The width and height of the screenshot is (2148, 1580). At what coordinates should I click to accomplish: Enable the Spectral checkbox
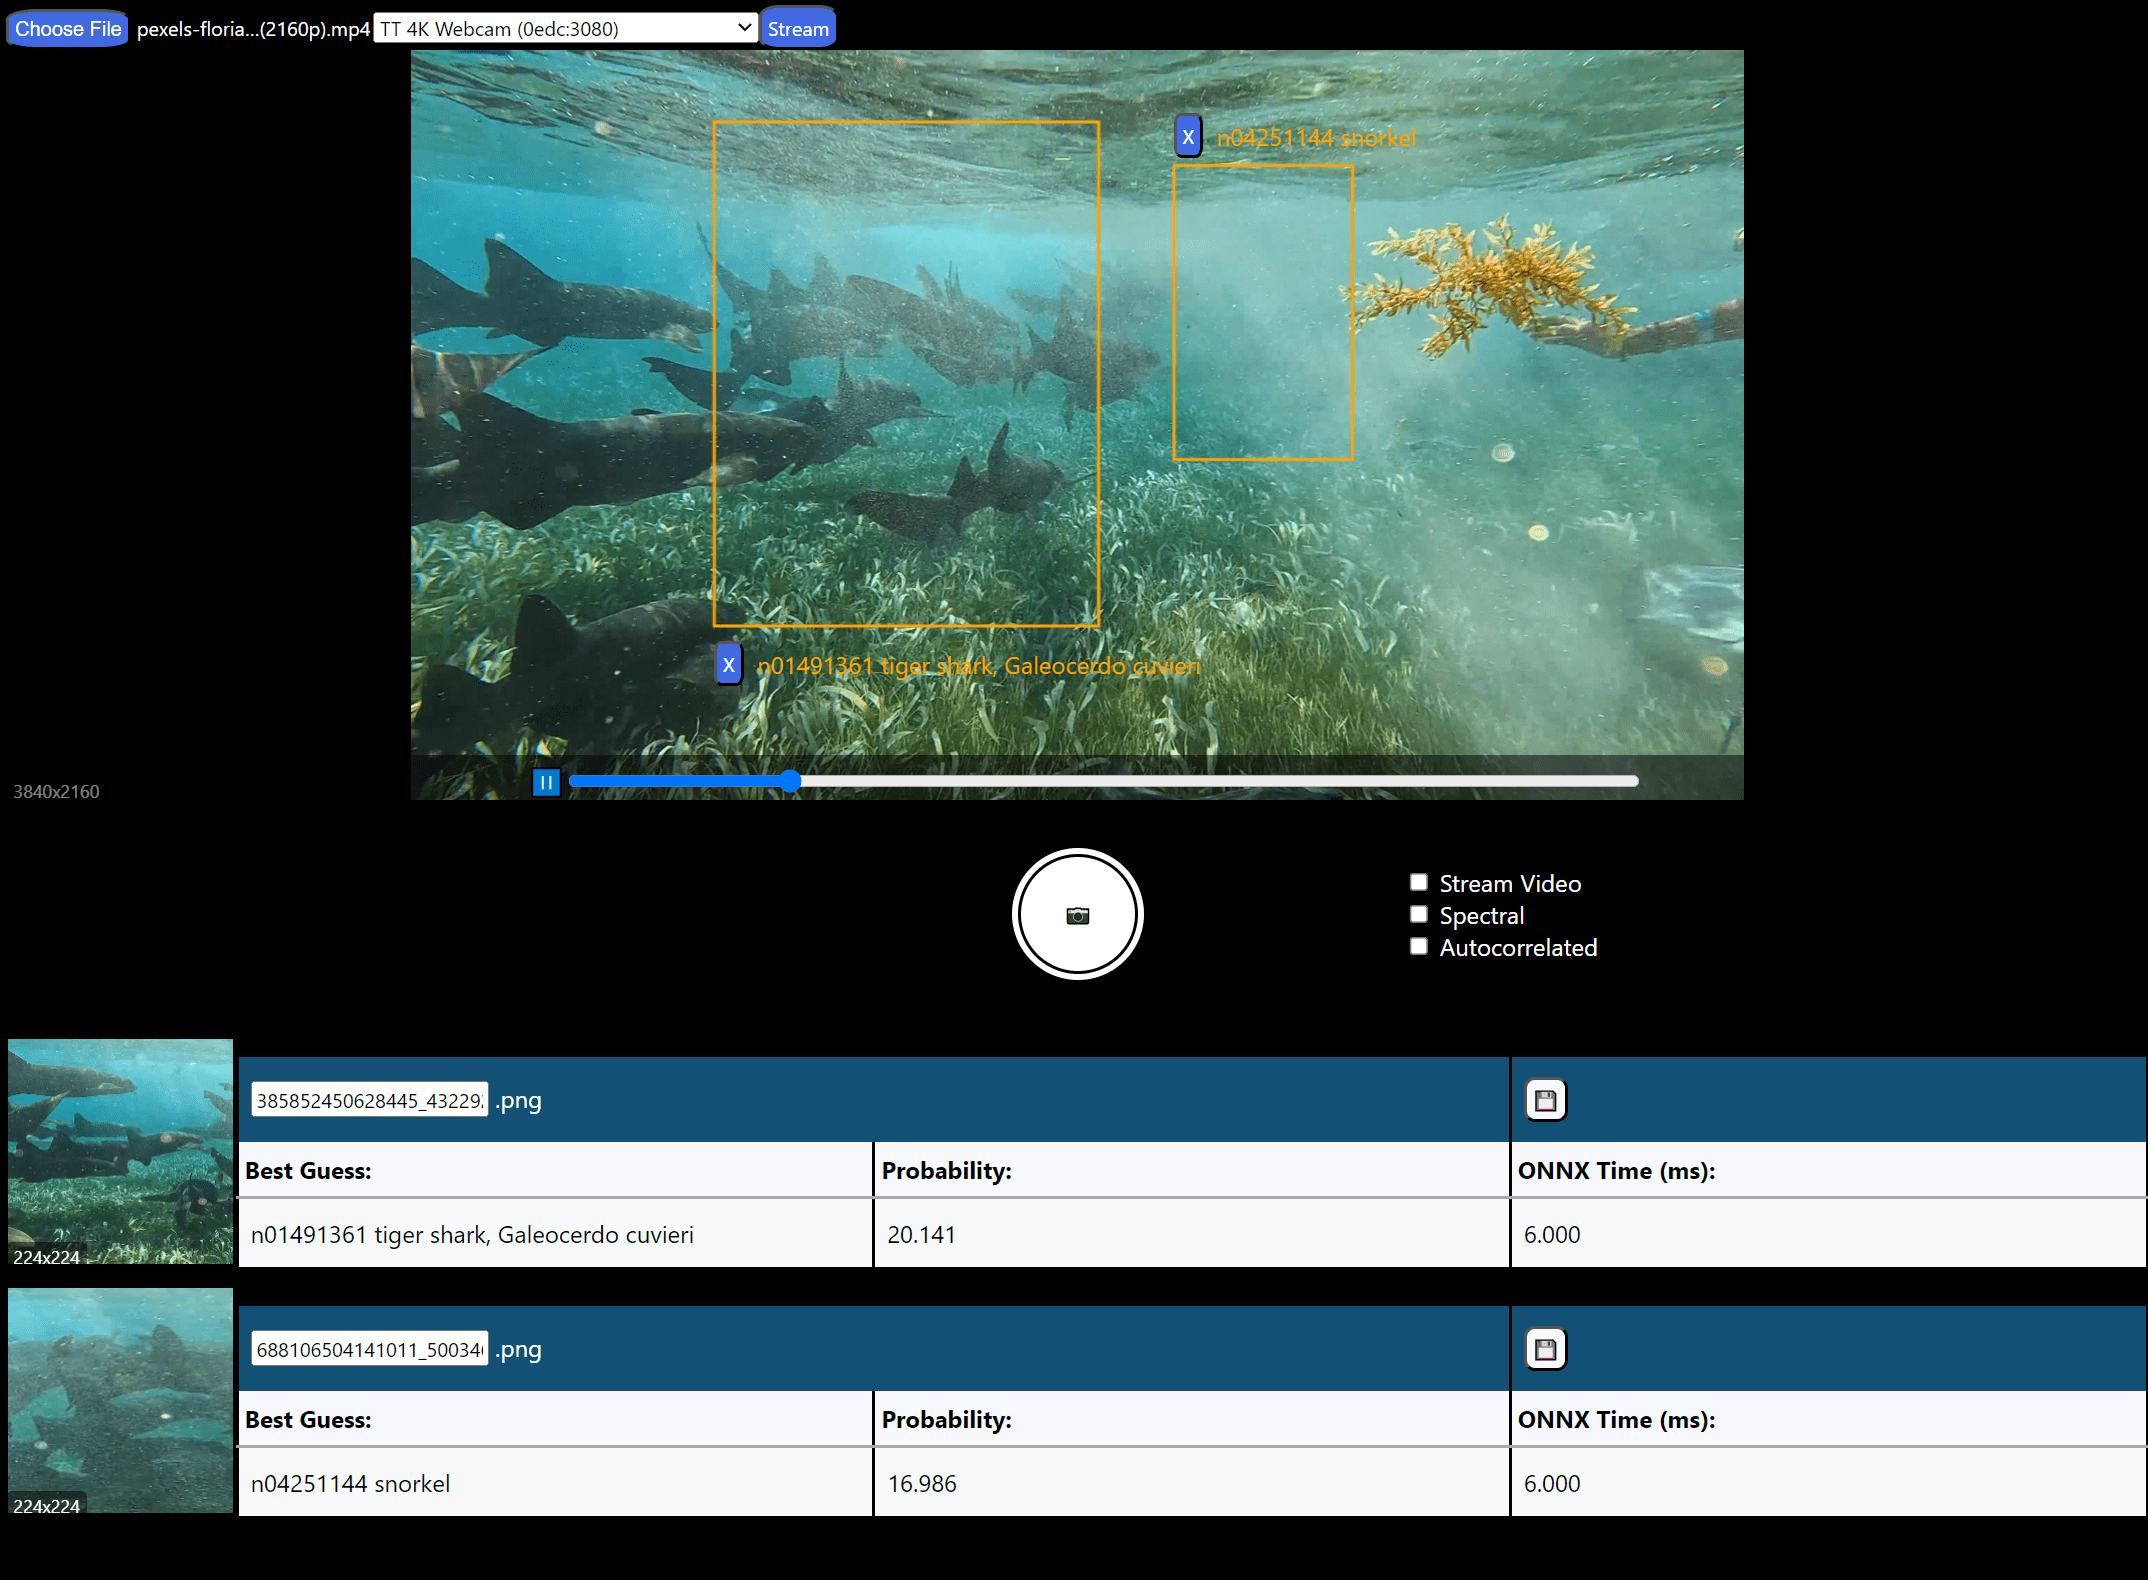coord(1417,913)
